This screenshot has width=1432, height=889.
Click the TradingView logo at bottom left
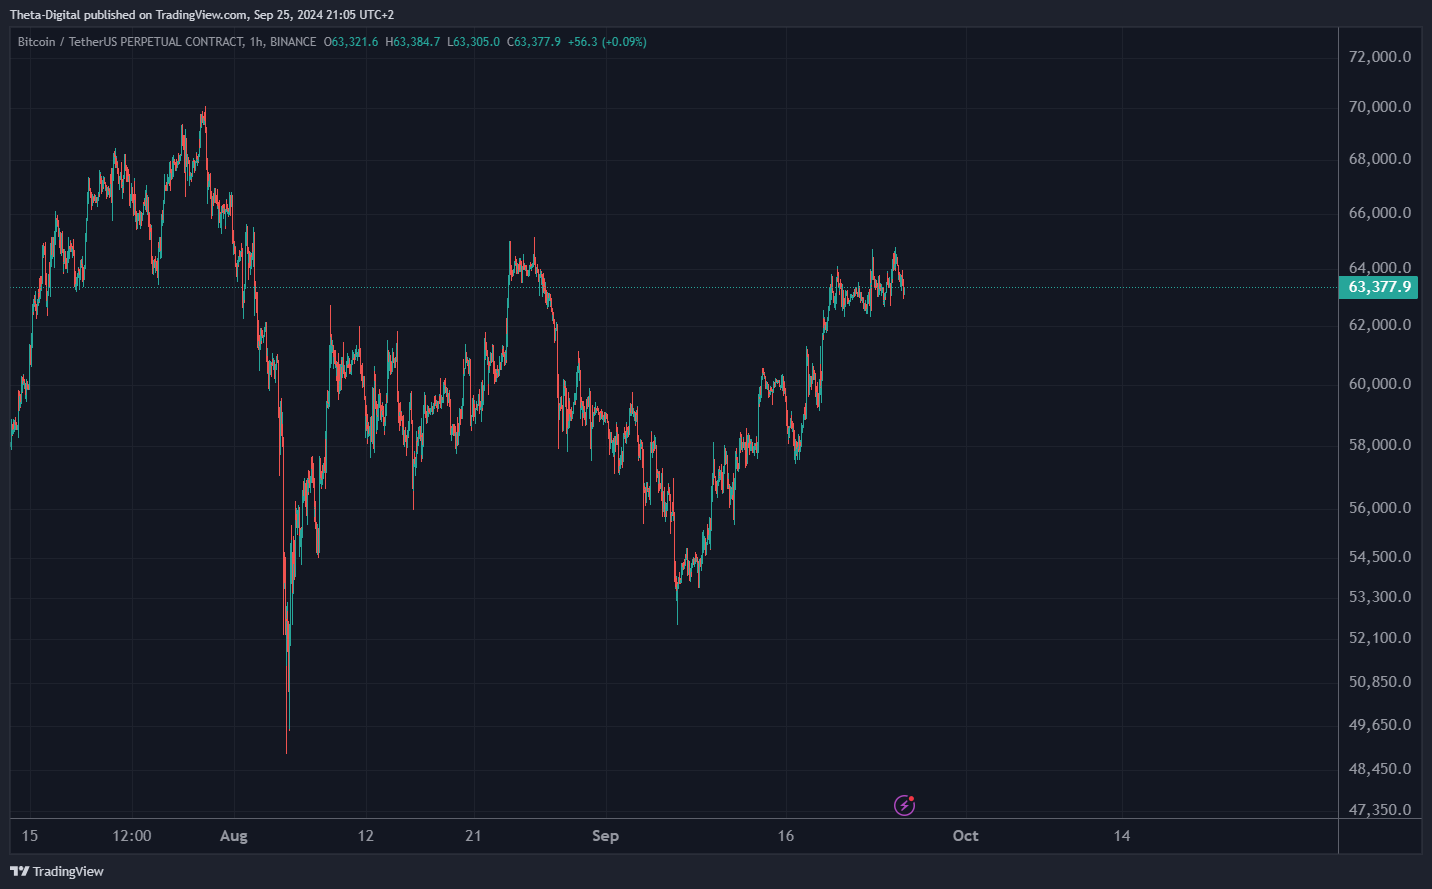pyautogui.click(x=57, y=871)
